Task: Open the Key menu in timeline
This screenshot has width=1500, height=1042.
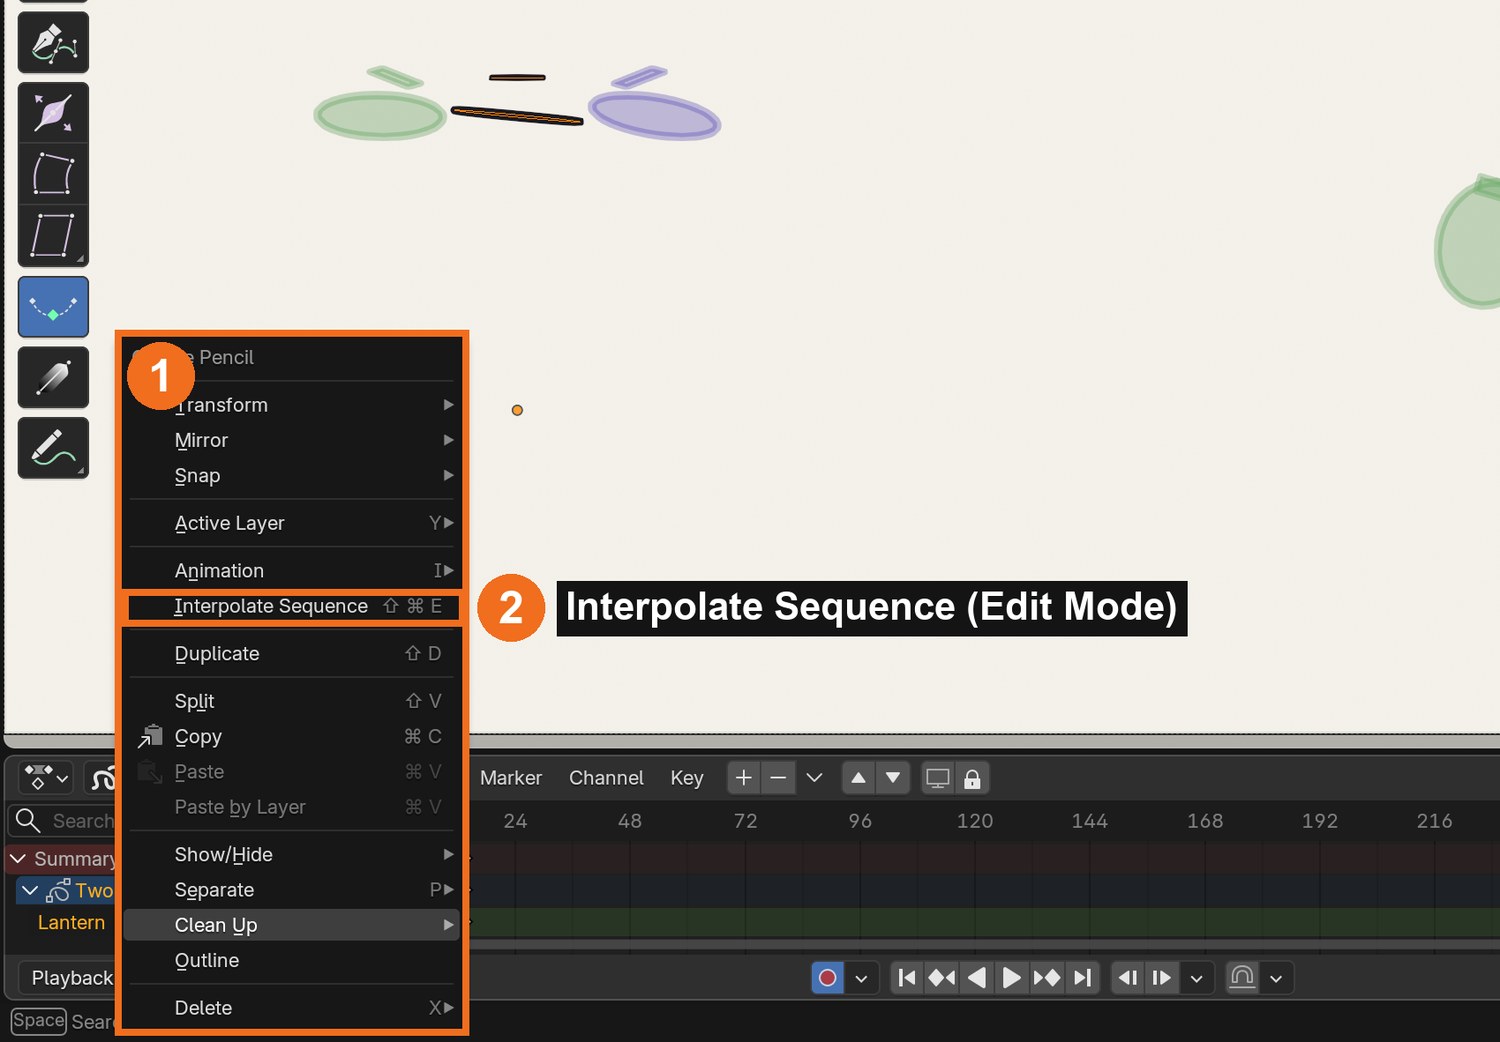Action: (x=687, y=778)
